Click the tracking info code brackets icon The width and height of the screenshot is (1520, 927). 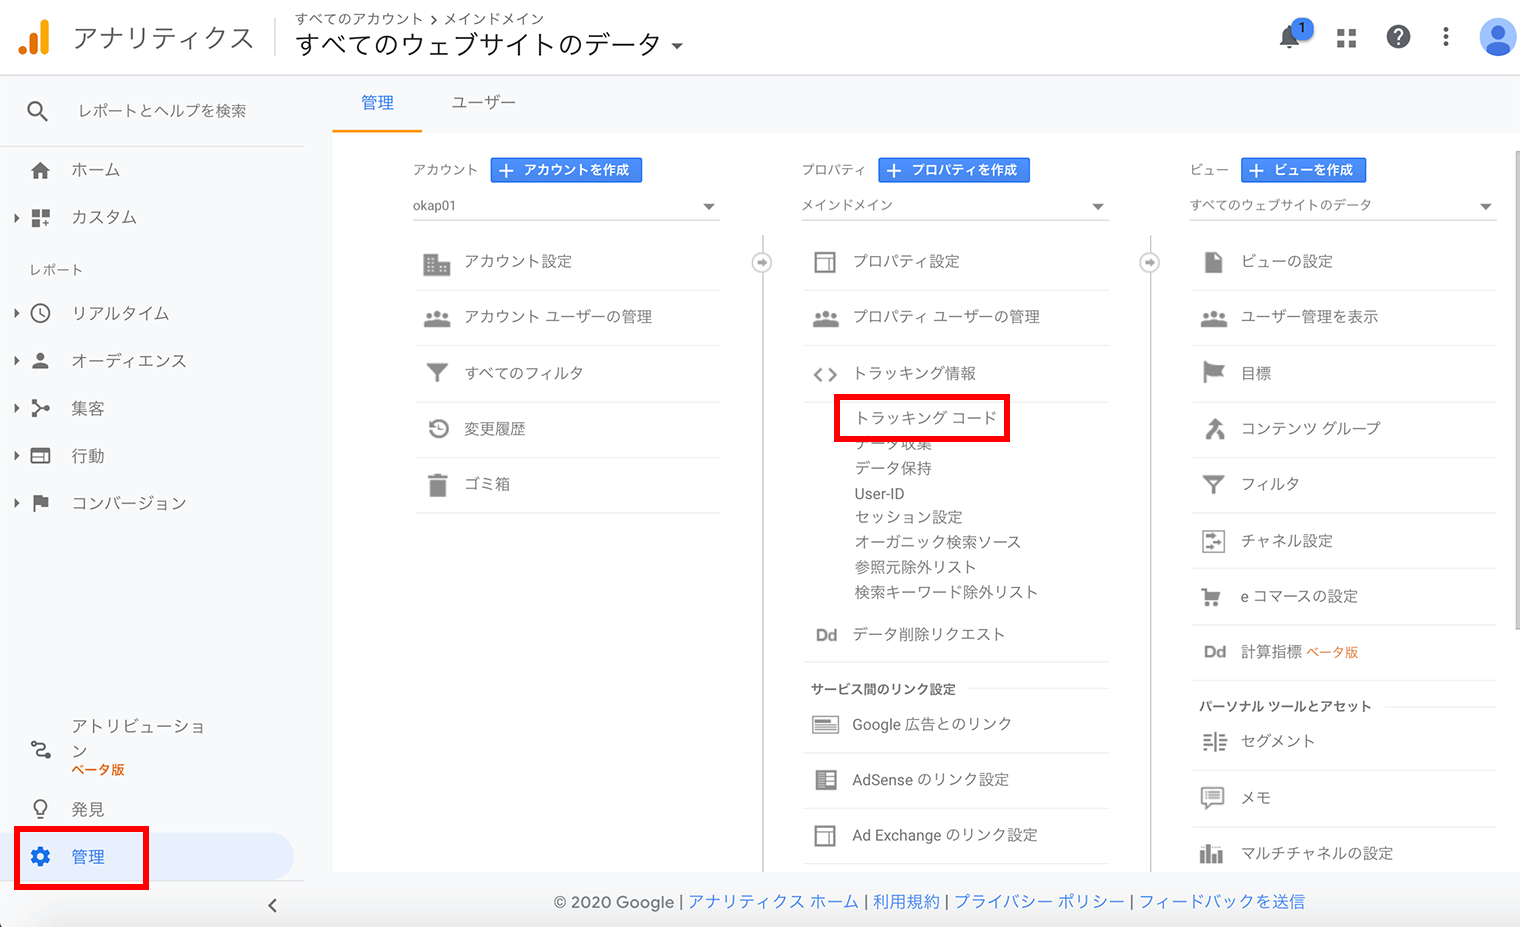point(825,375)
